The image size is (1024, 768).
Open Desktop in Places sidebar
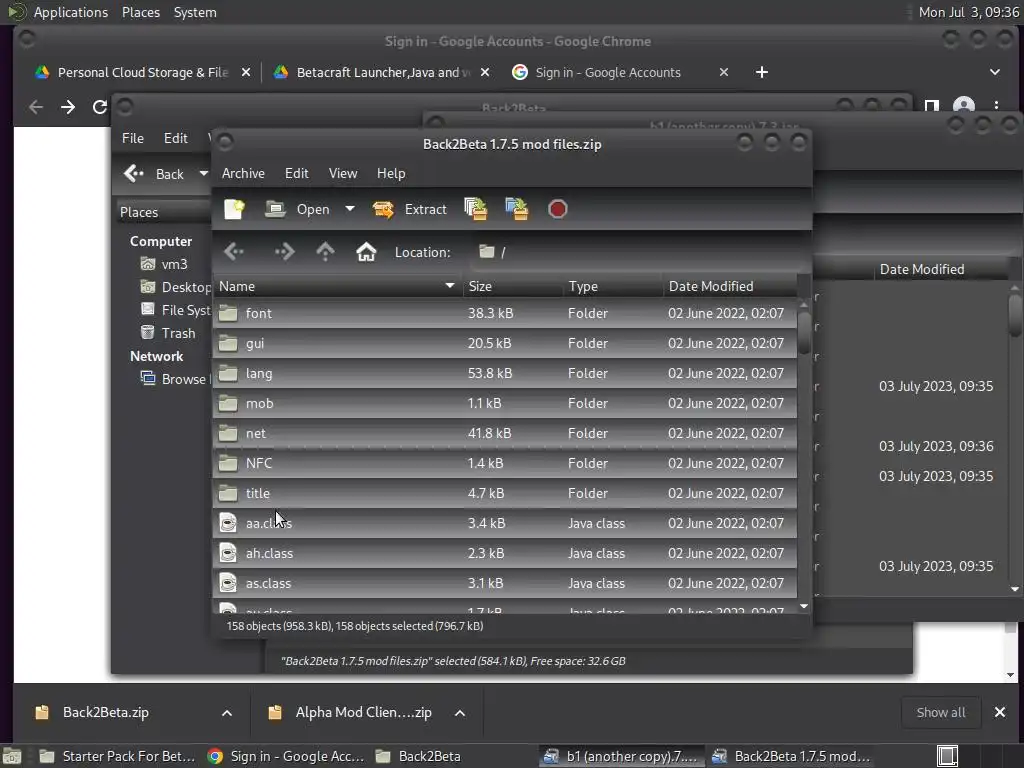(x=176, y=287)
